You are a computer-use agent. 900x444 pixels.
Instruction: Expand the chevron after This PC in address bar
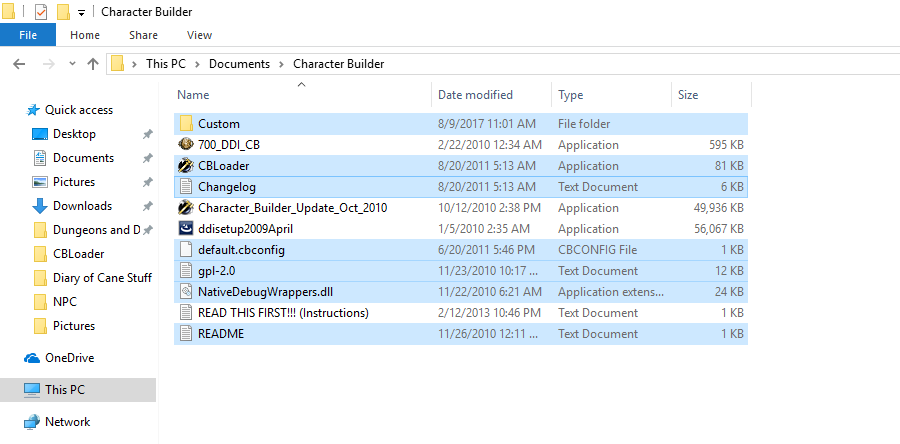click(x=197, y=64)
